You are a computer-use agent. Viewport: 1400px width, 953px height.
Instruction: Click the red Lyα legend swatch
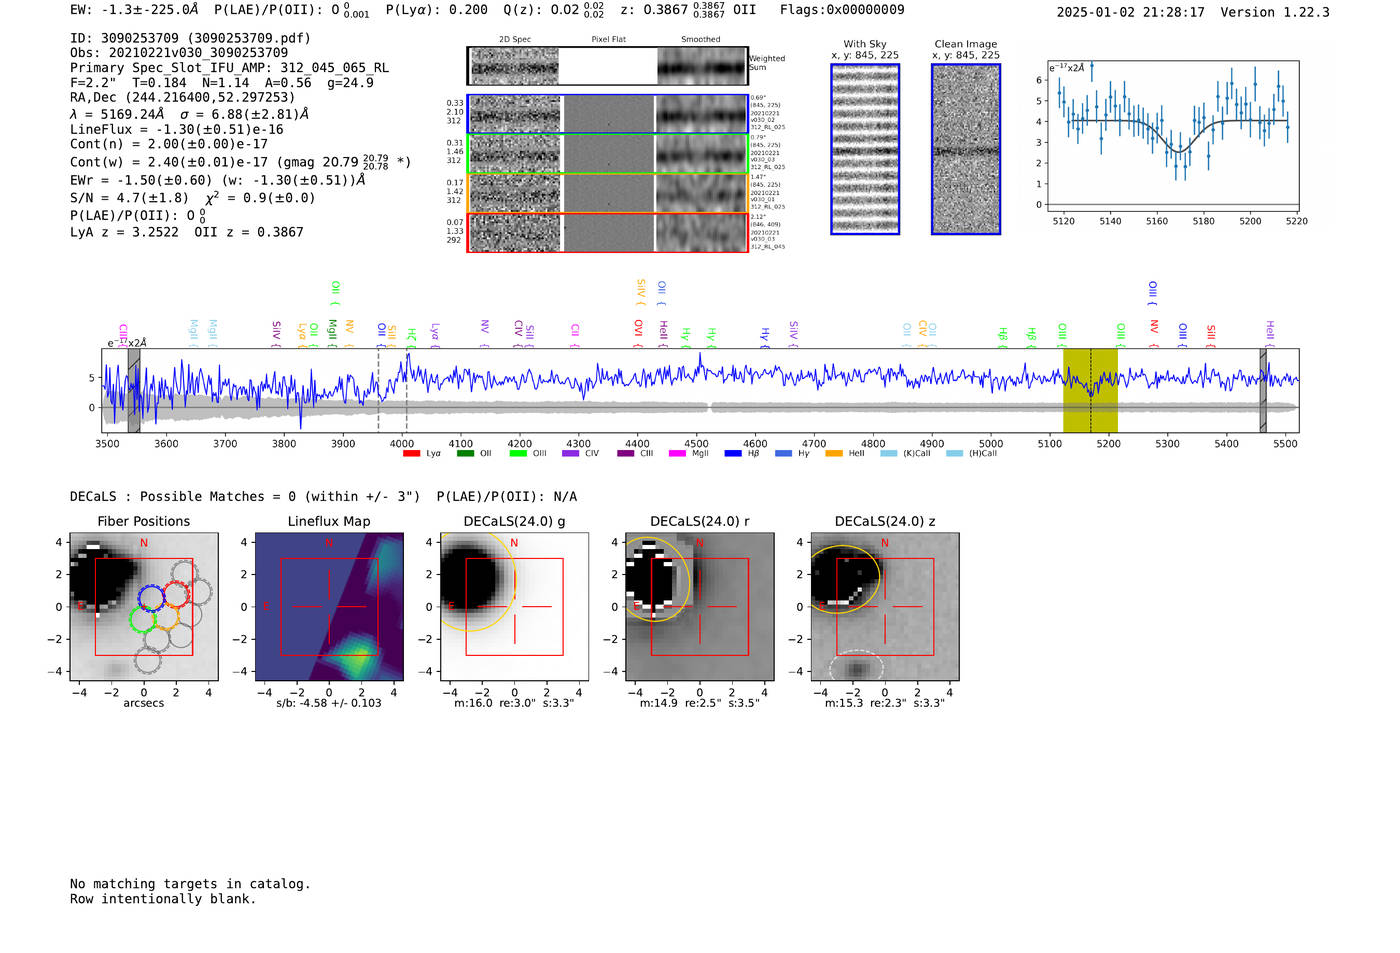[411, 454]
